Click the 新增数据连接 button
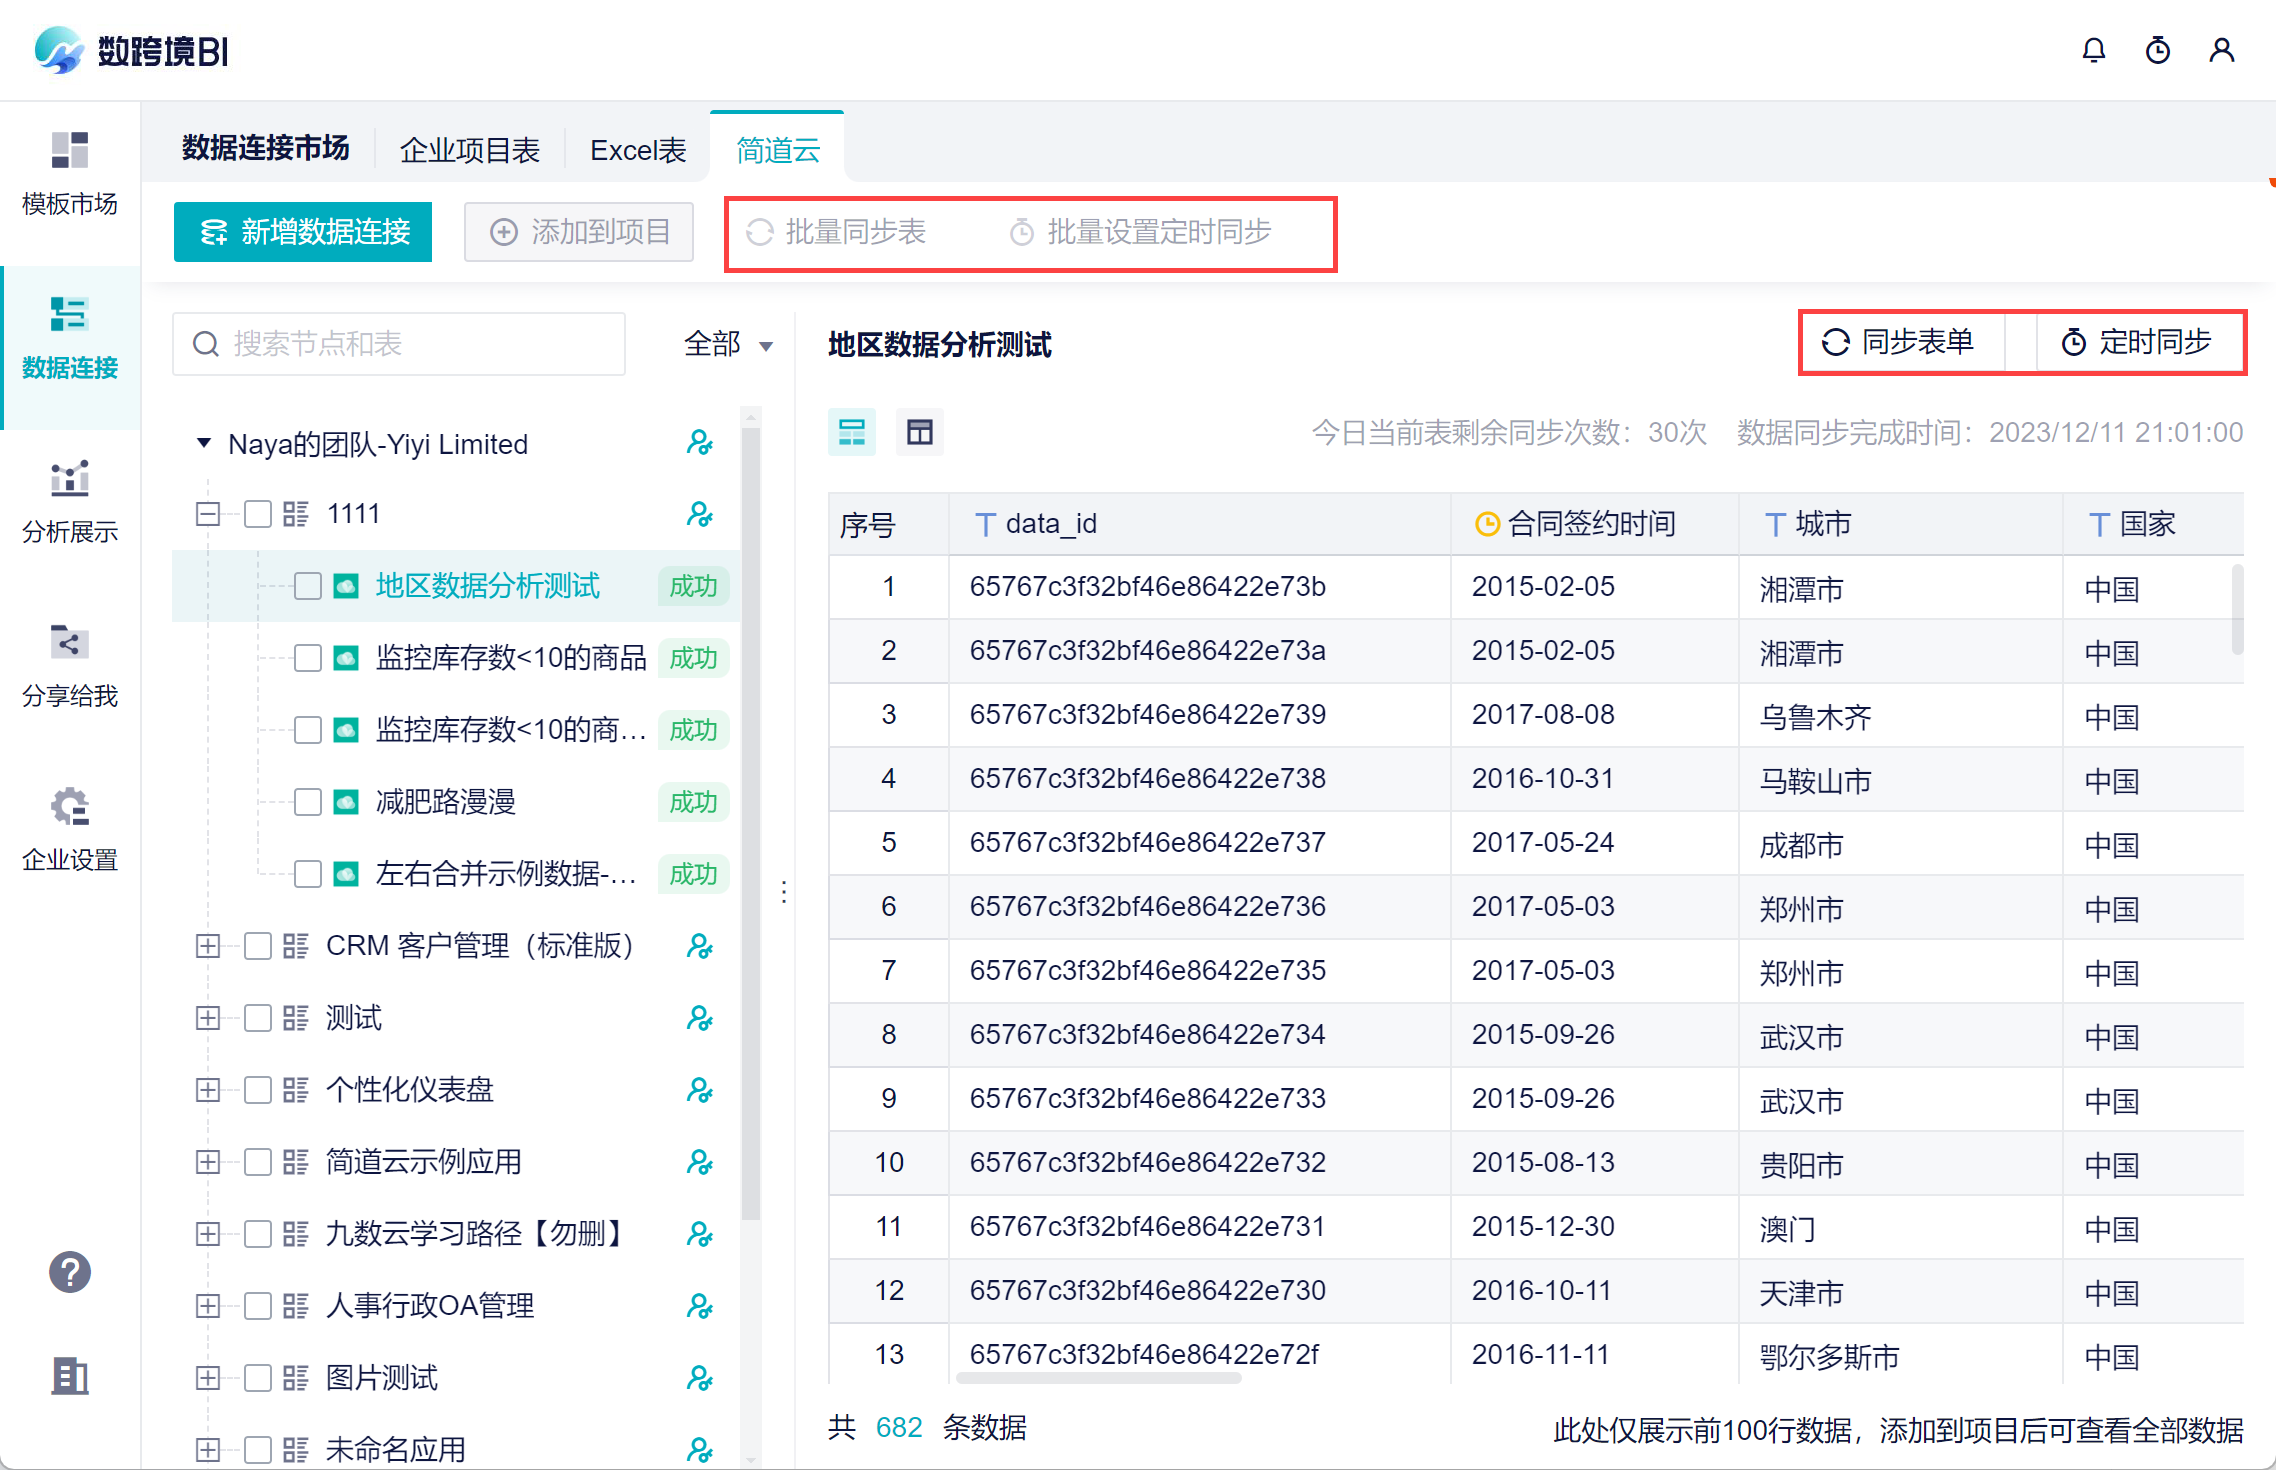2276x1470 pixels. (x=303, y=232)
